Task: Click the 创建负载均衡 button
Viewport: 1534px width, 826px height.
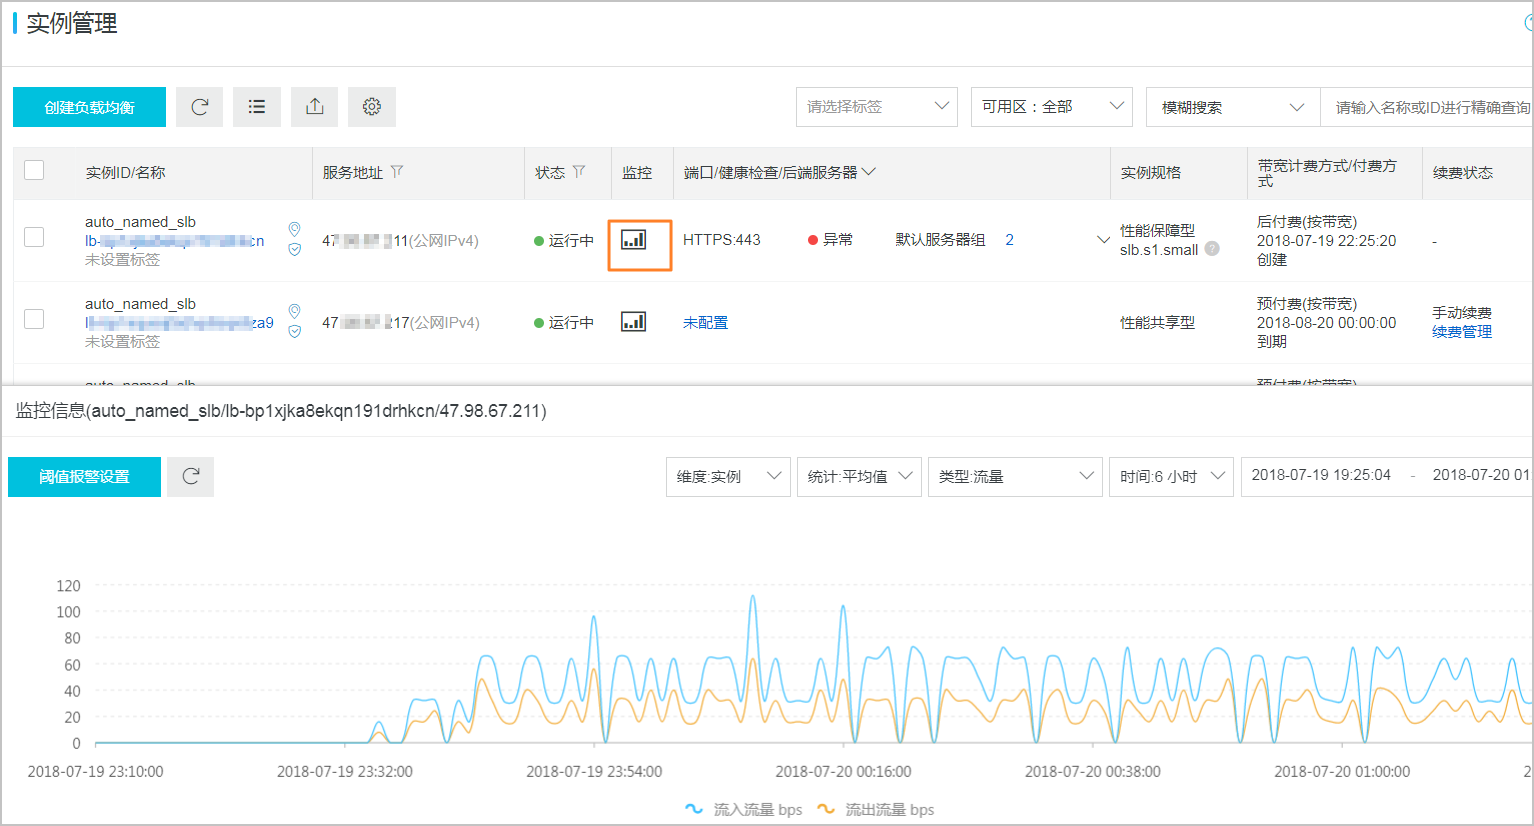Action: [x=89, y=107]
